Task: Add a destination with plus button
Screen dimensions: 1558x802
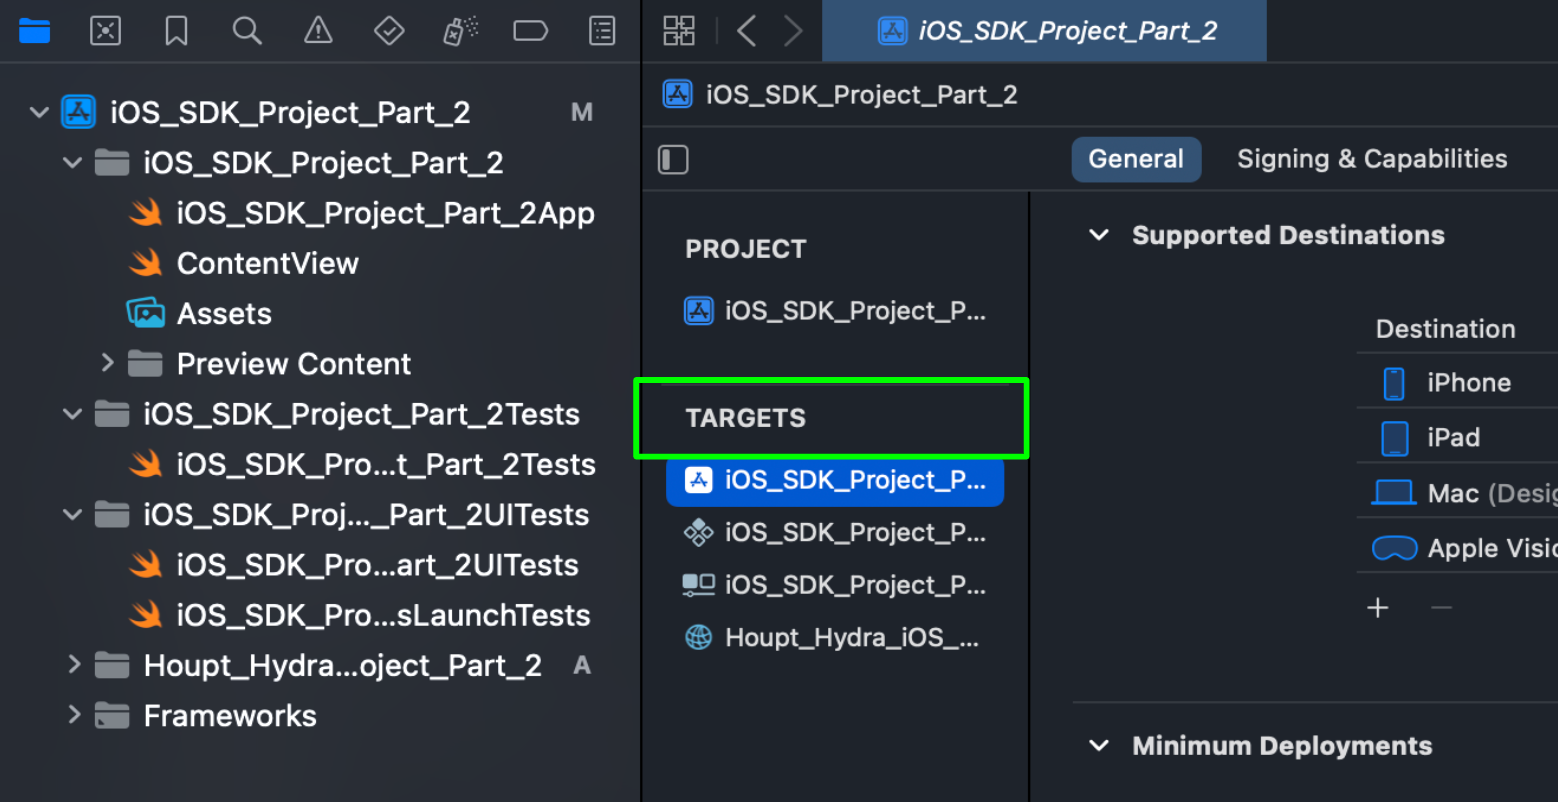Action: click(1378, 607)
